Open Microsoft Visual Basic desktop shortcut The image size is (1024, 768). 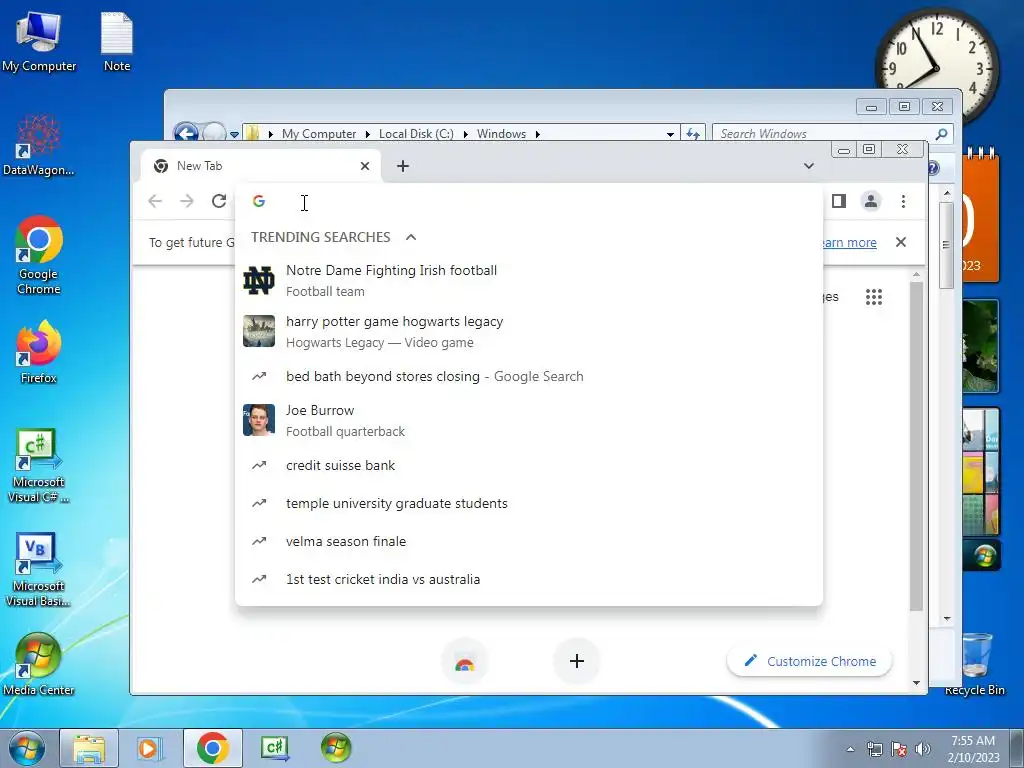pos(39,569)
